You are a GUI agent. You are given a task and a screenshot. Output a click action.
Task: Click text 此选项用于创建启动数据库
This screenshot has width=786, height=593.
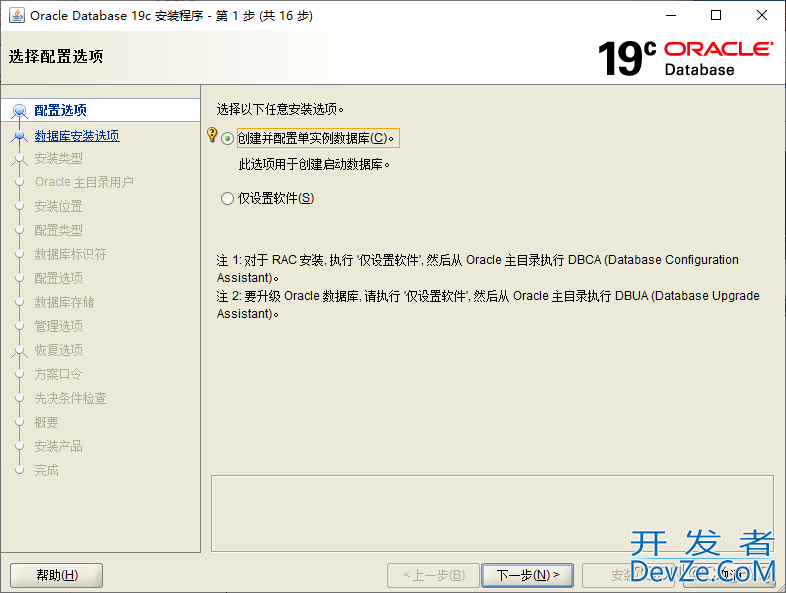(314, 164)
